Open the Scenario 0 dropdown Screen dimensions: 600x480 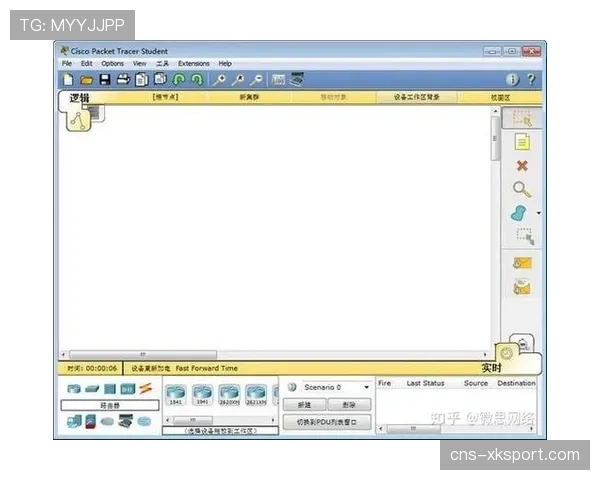pos(337,387)
